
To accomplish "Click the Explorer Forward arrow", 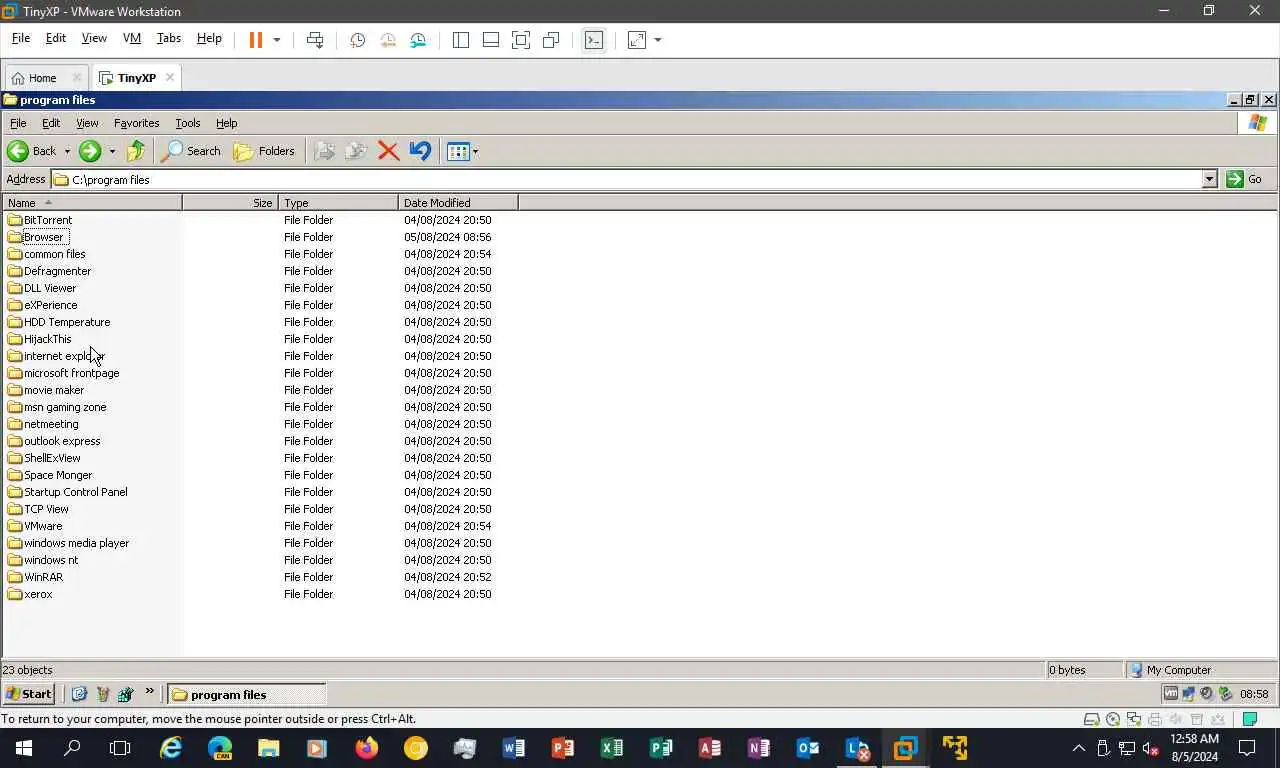I will point(90,151).
